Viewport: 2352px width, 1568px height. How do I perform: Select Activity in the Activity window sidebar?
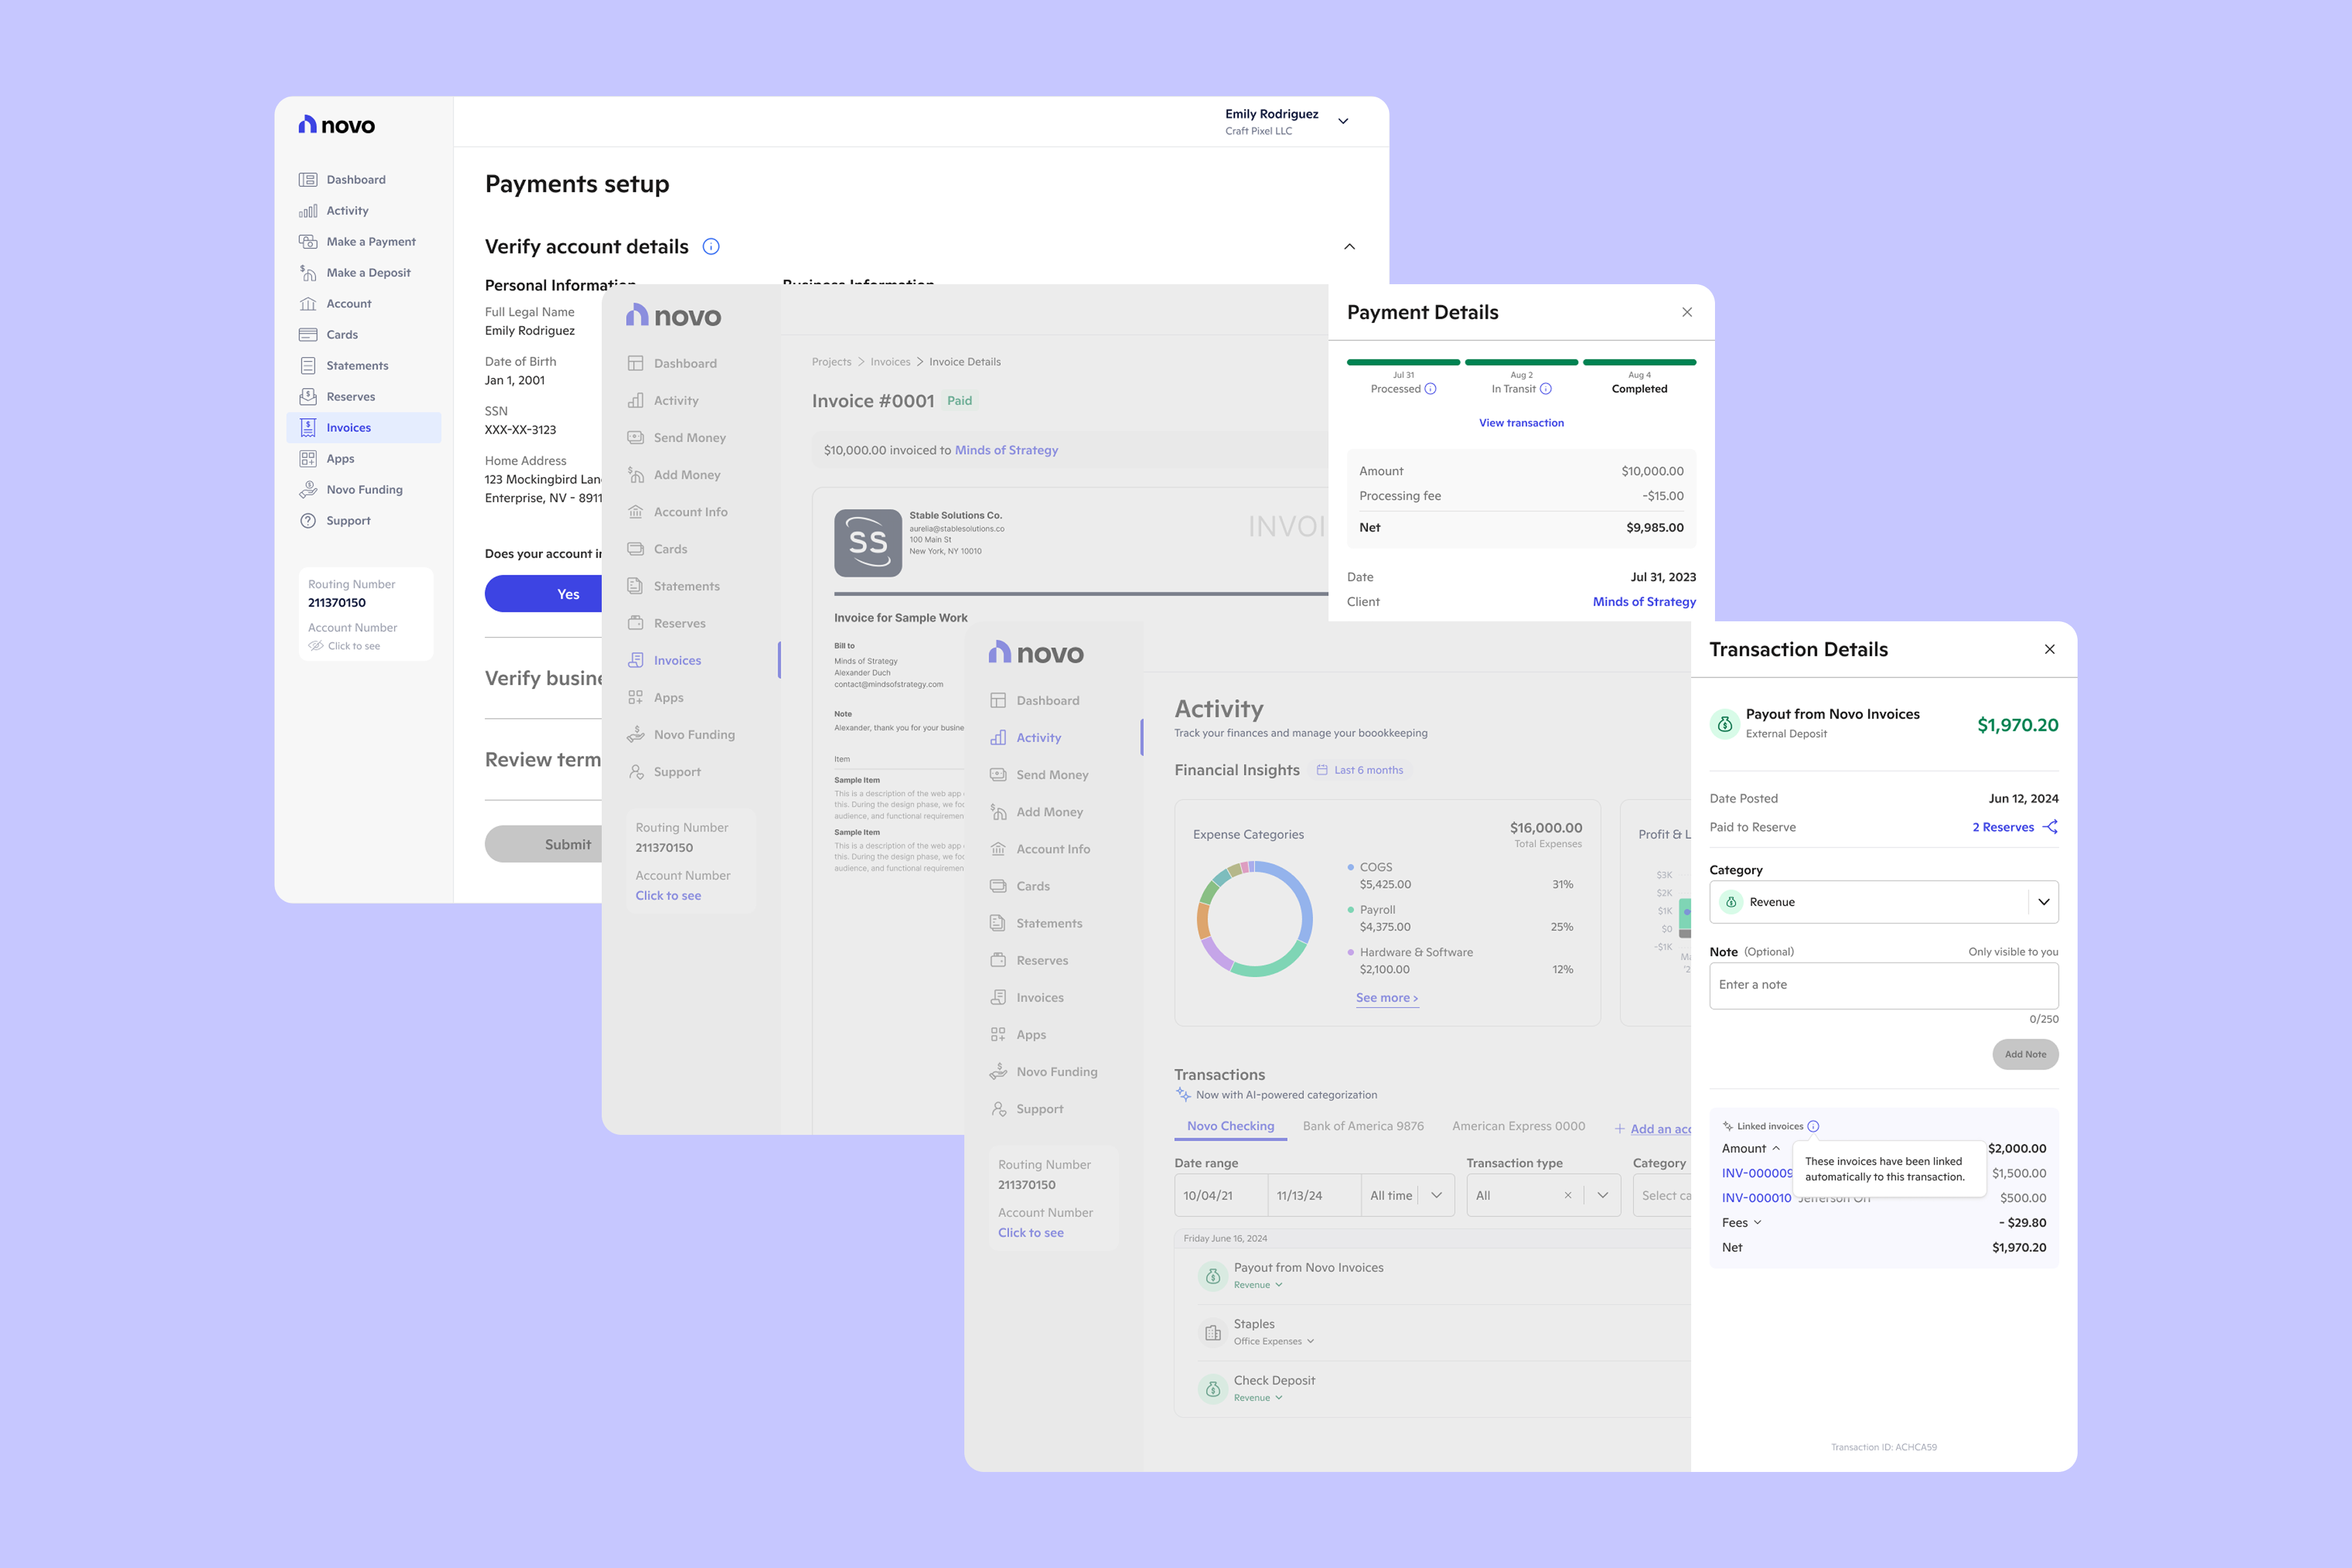tap(1025, 738)
